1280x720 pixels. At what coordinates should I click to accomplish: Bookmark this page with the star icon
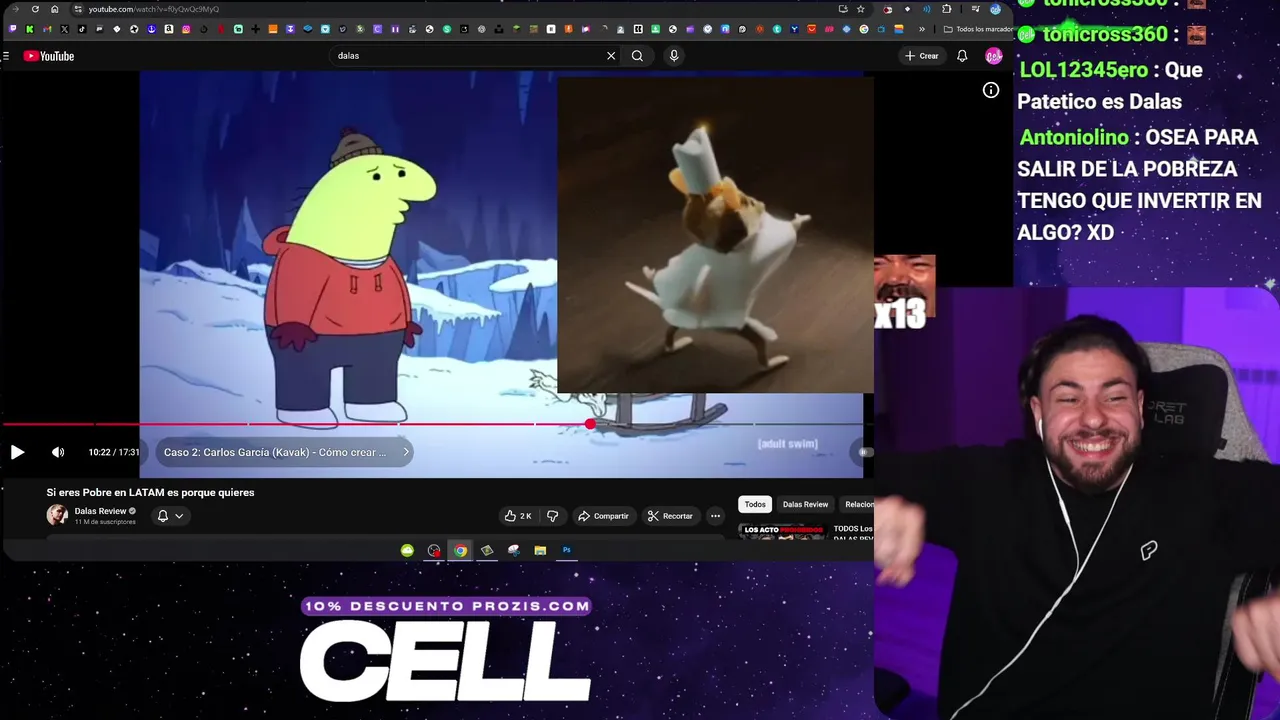860,9
